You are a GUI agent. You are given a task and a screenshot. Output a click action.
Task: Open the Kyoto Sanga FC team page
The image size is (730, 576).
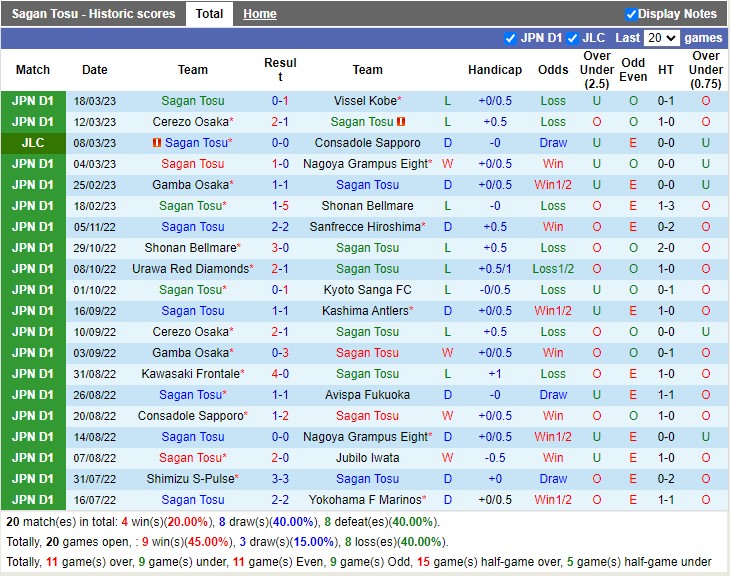coord(367,290)
